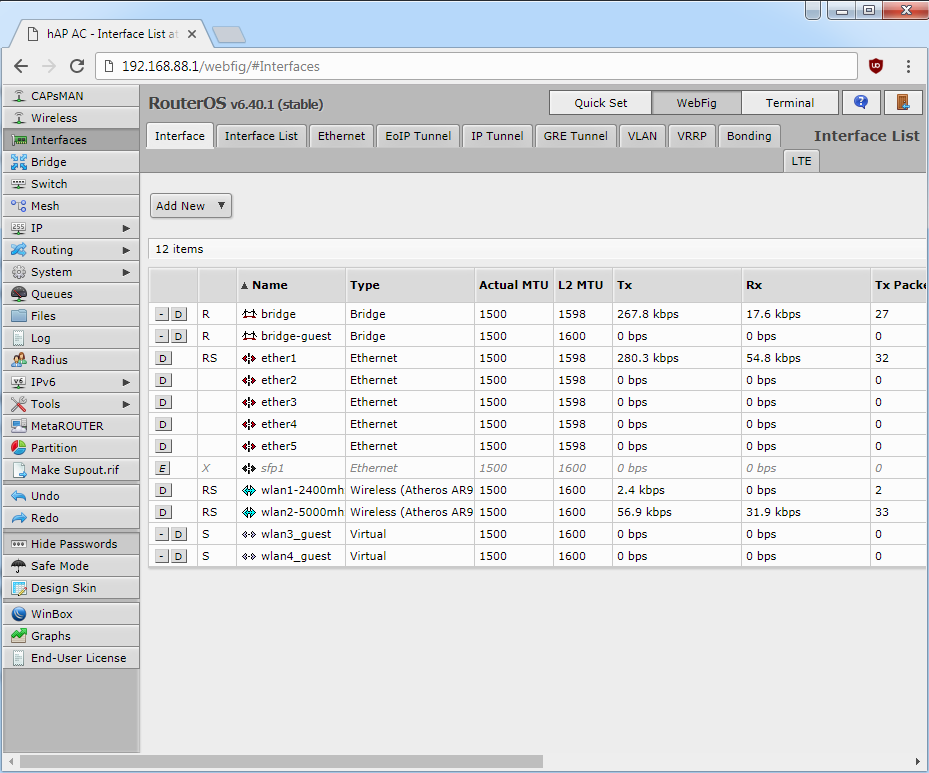Open the Bonding tab

[x=749, y=136]
